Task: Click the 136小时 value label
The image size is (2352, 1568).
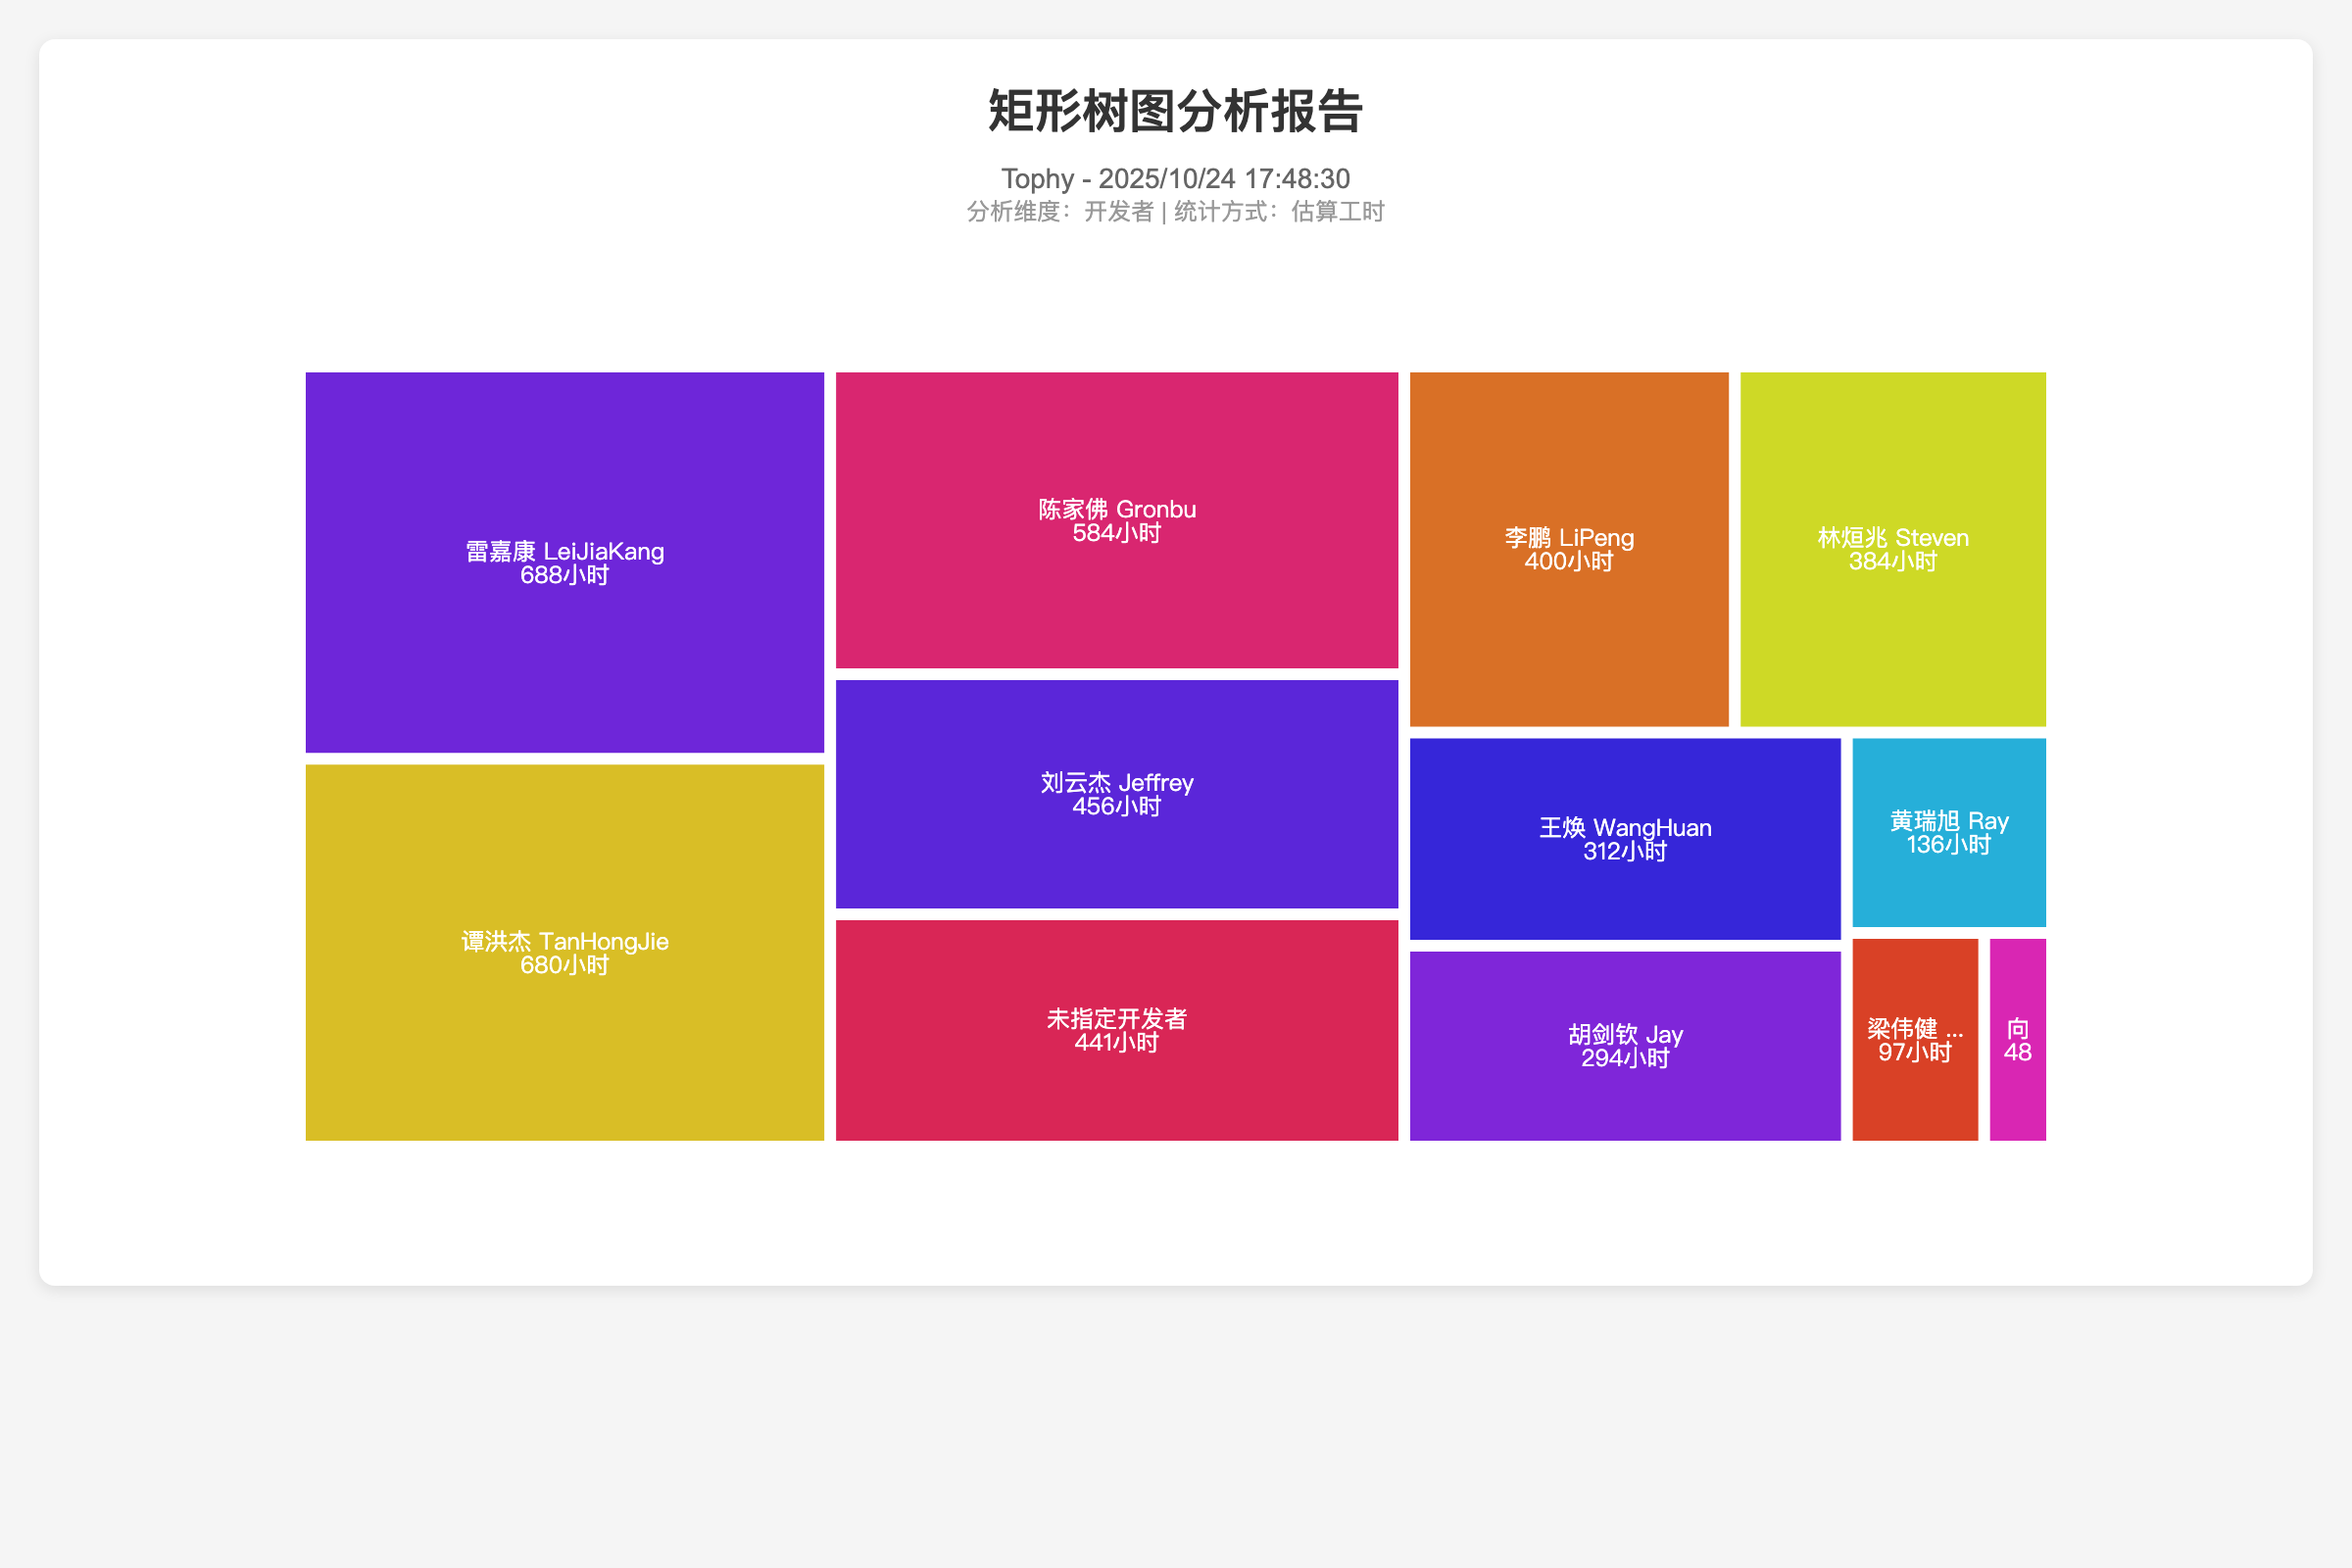Action: click(1948, 845)
